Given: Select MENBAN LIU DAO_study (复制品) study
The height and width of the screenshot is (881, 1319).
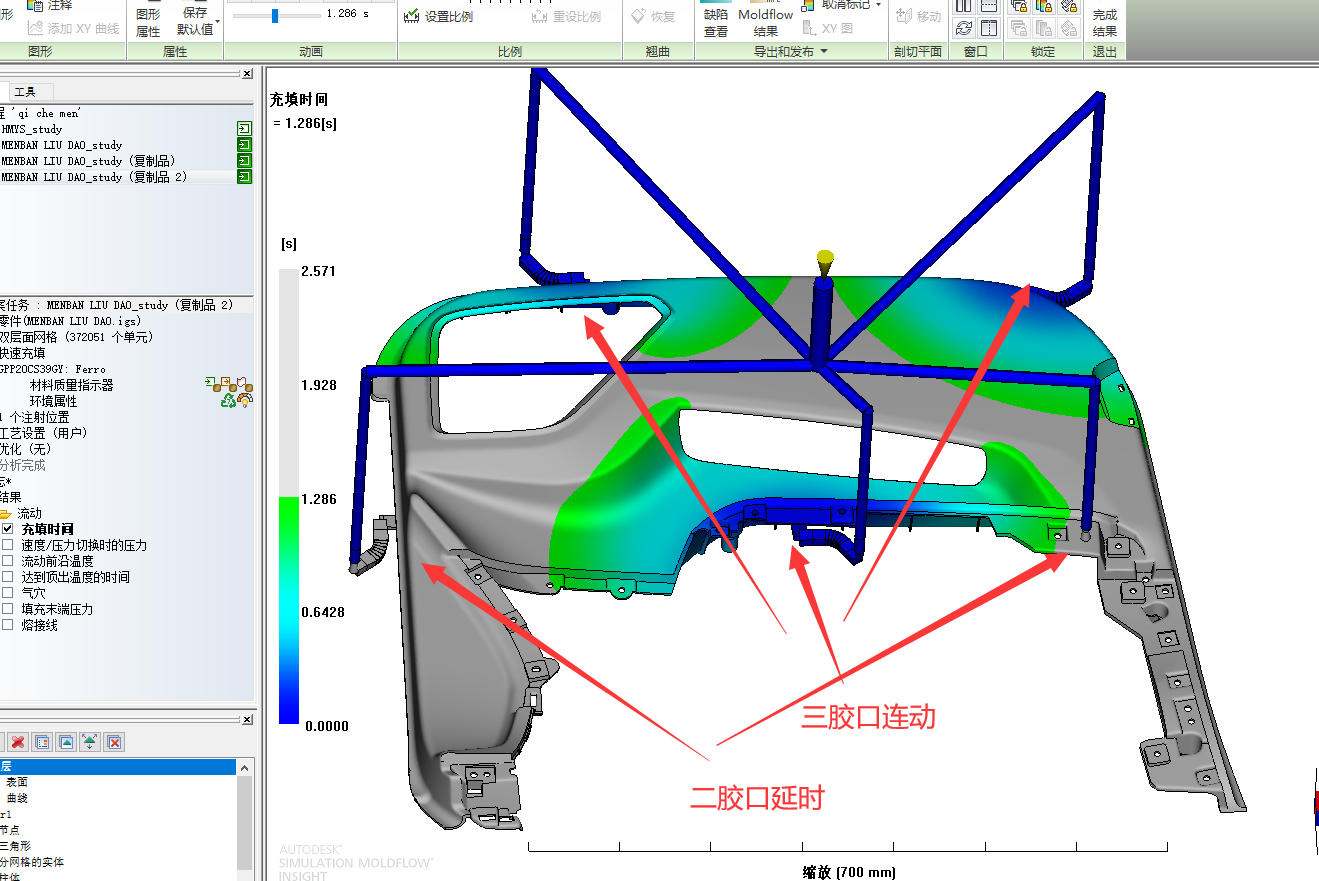Looking at the screenshot, I should coord(88,161).
